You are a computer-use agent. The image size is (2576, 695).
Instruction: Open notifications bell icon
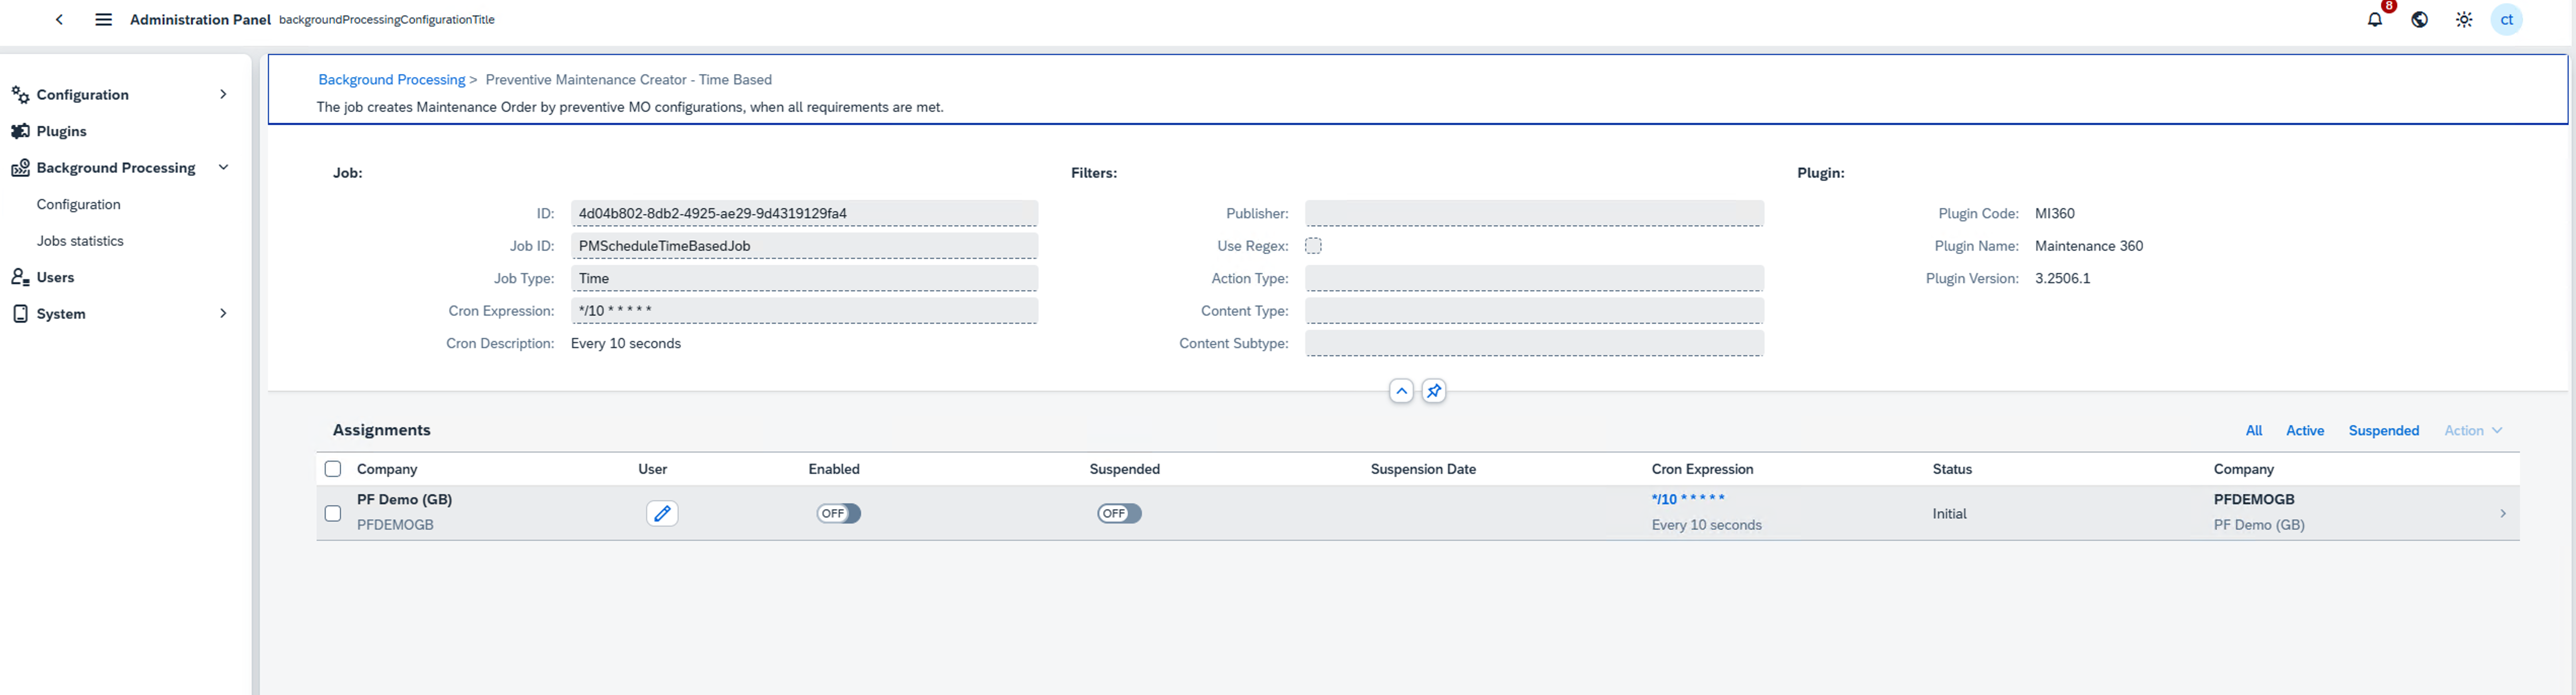[2375, 20]
